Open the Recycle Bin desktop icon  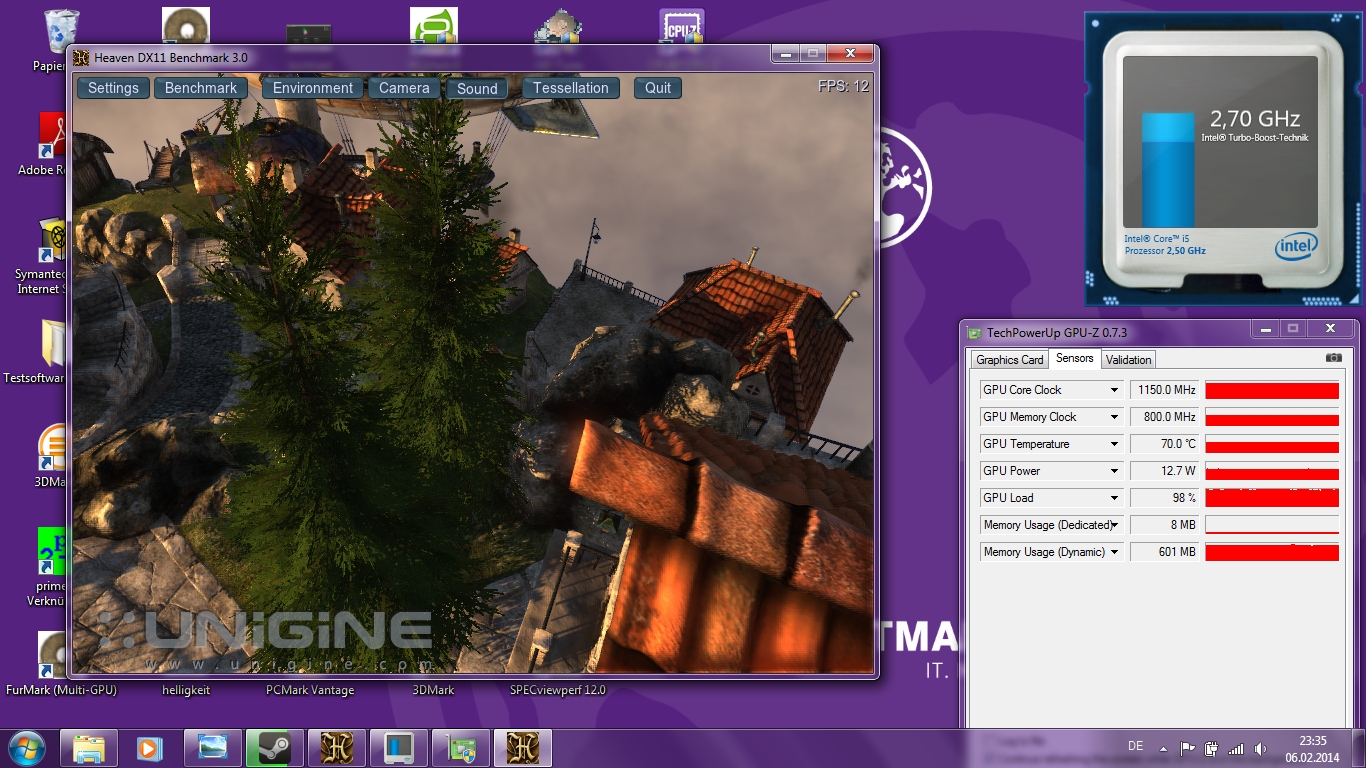coord(62,31)
